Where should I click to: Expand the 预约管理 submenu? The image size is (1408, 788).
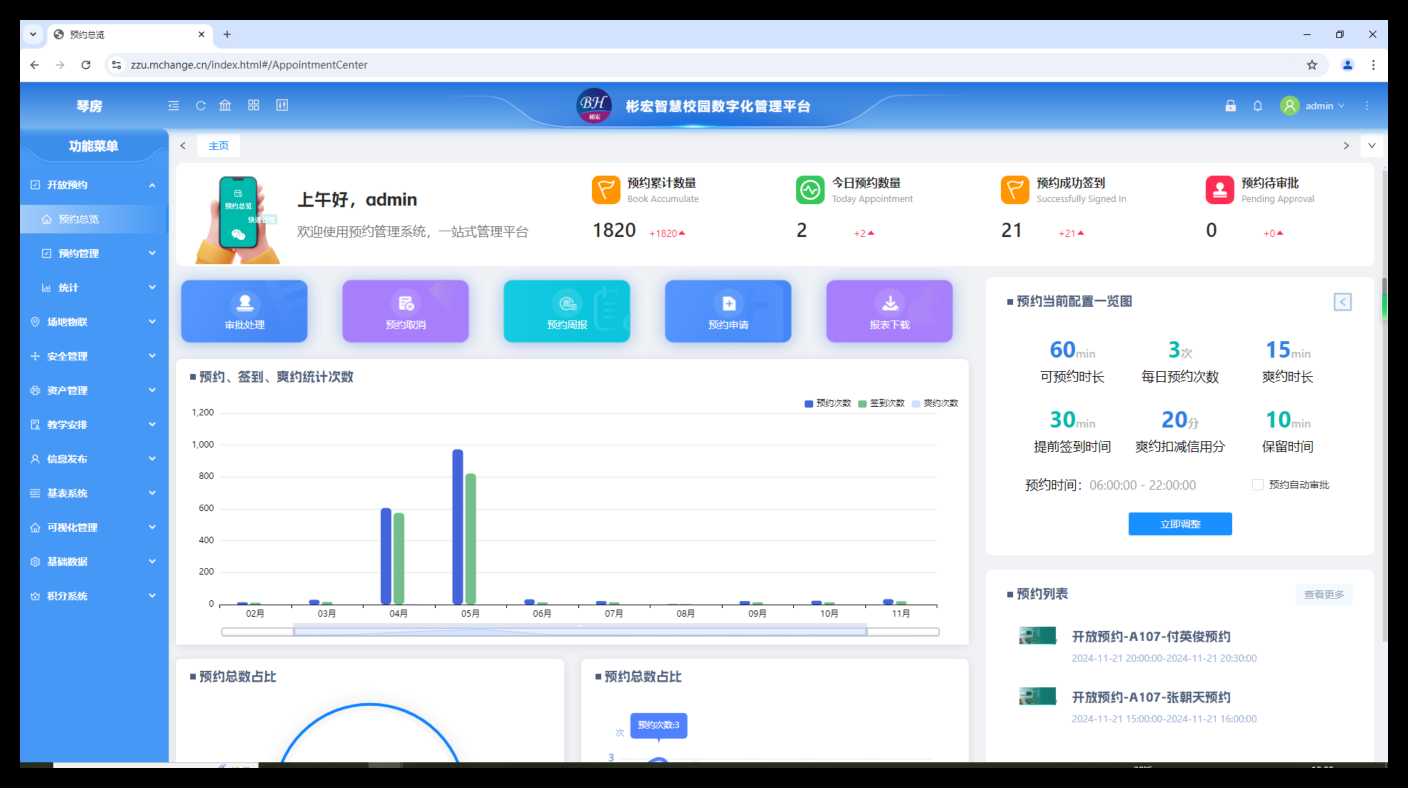point(94,253)
